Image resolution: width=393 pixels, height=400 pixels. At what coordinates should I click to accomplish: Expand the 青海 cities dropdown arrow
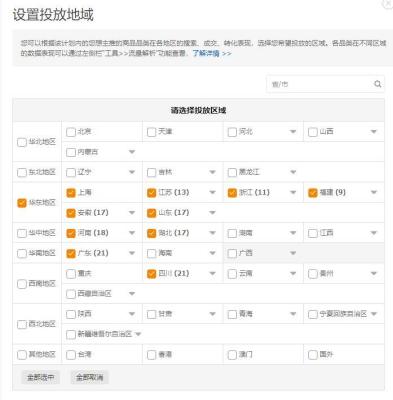click(x=293, y=314)
